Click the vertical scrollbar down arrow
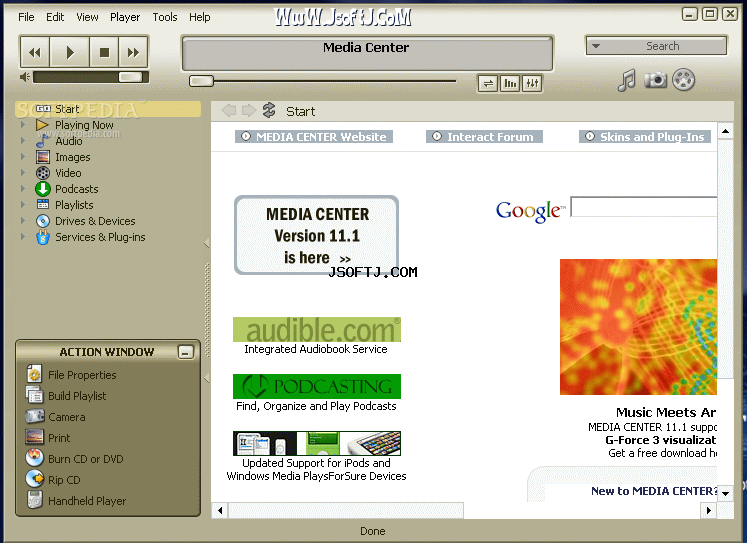This screenshot has height=543, width=747. click(725, 493)
